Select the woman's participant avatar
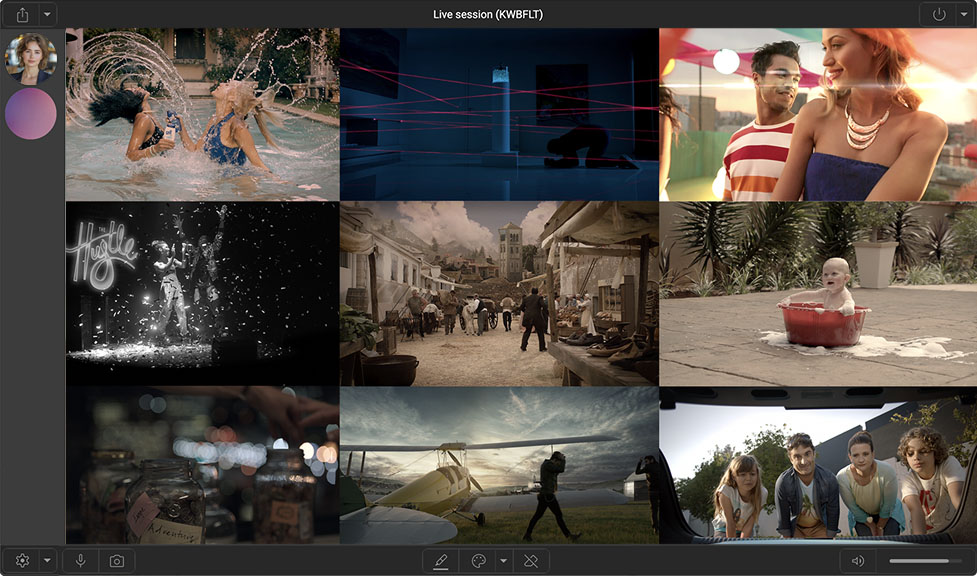Image resolution: width=977 pixels, height=576 pixels. coord(31,59)
